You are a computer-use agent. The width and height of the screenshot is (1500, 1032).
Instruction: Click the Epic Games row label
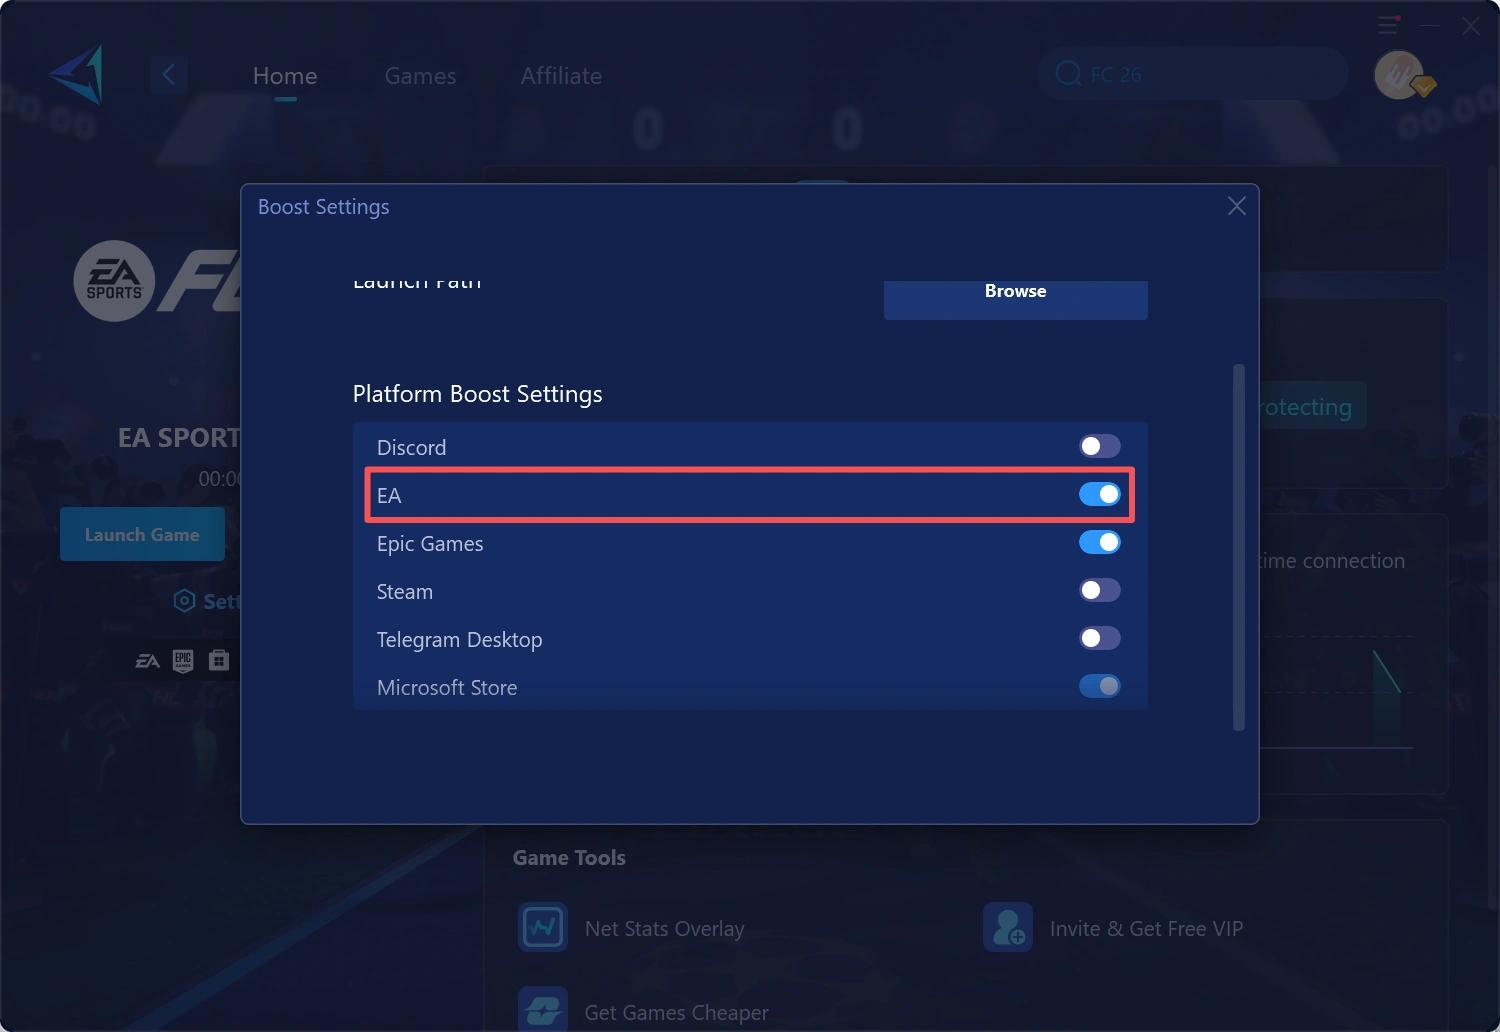pyautogui.click(x=430, y=544)
